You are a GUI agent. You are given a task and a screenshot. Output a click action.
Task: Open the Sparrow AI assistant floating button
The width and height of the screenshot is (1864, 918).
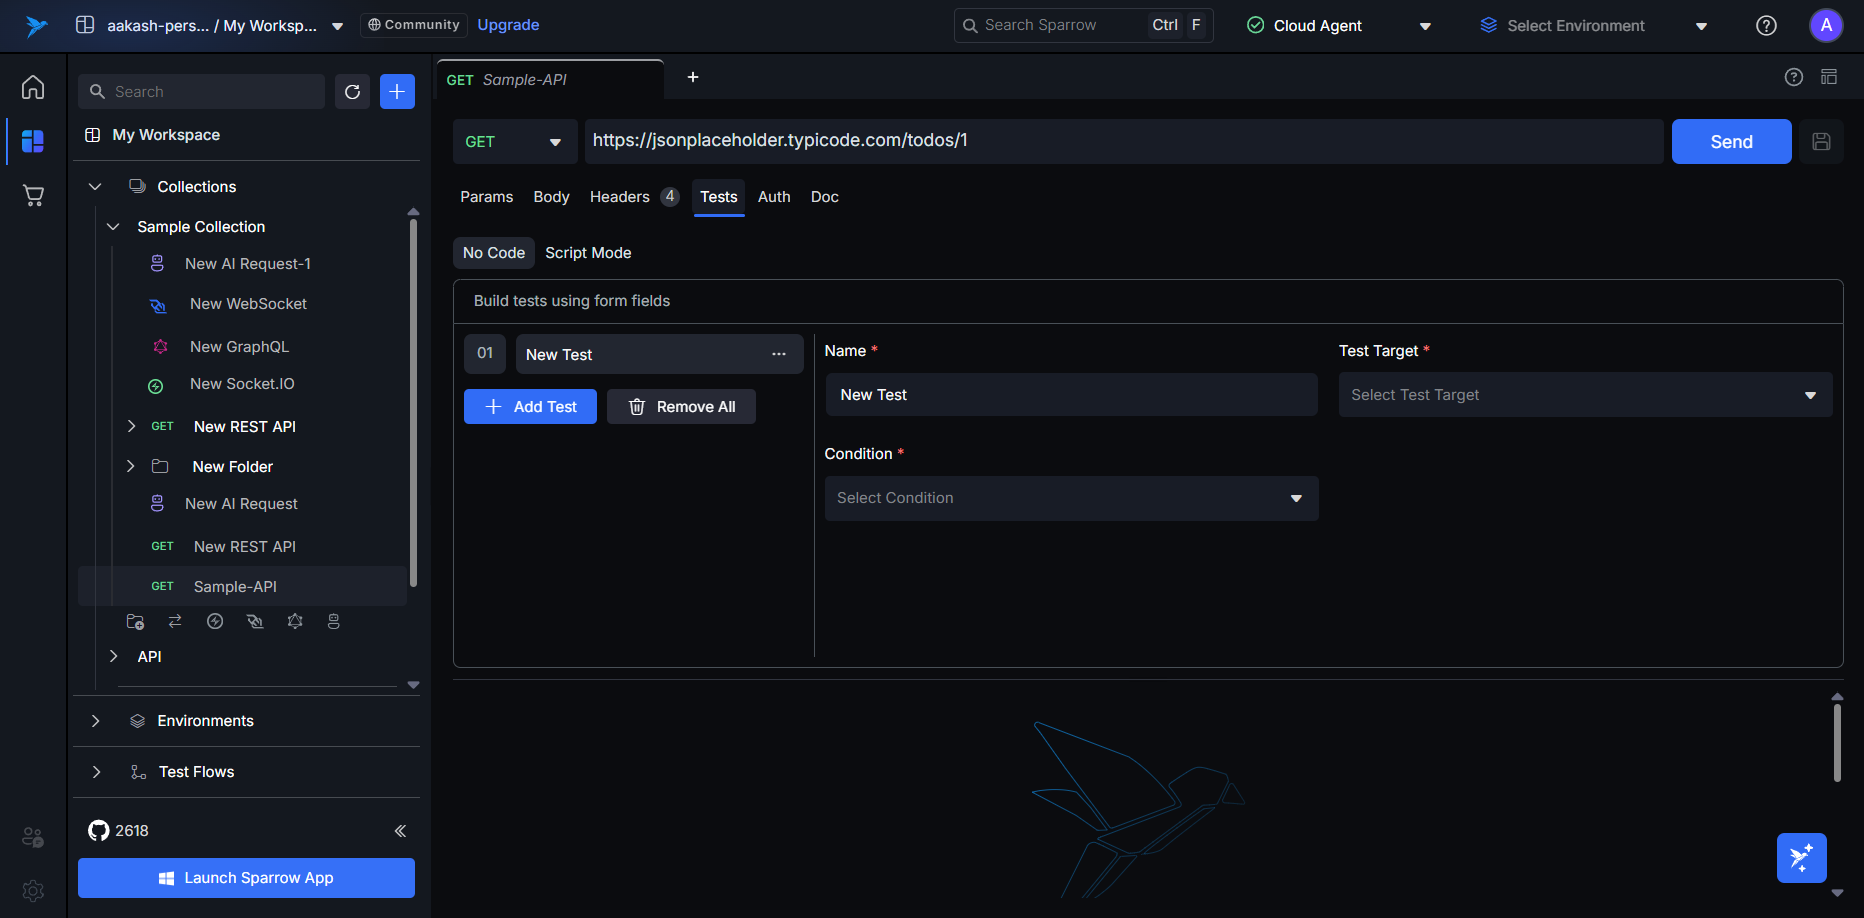(x=1801, y=858)
